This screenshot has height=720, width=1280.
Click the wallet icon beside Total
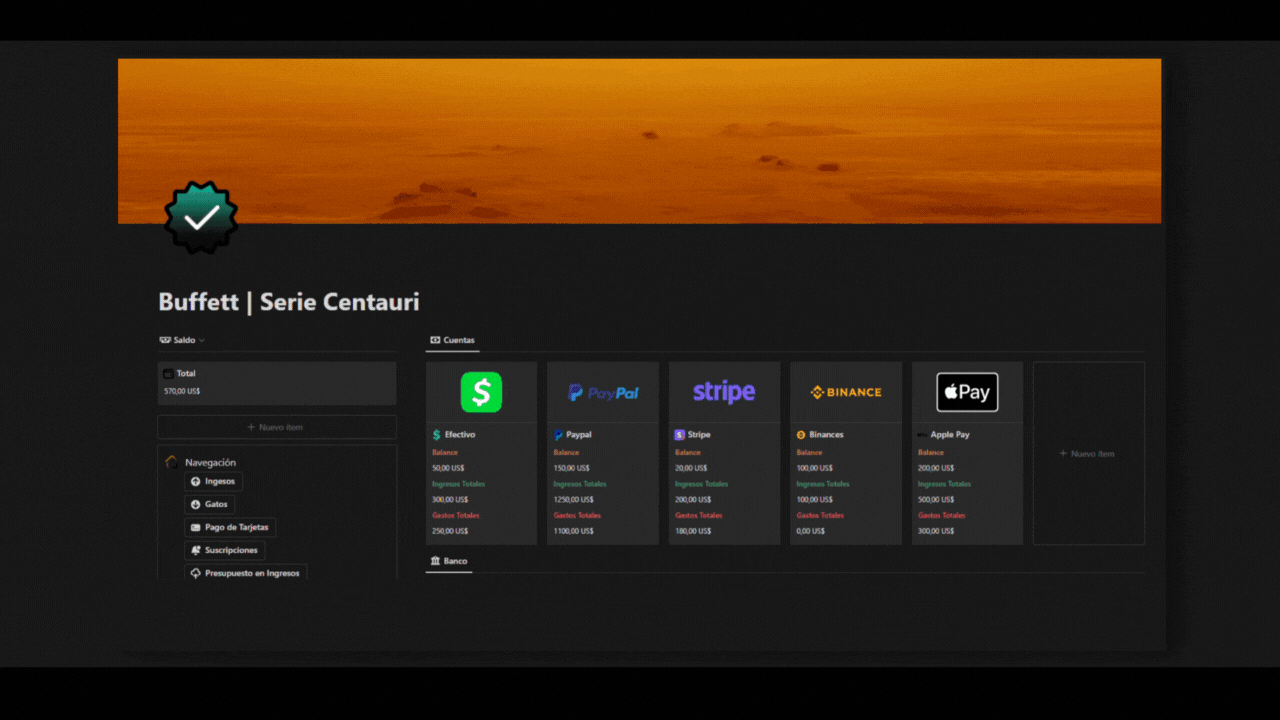click(169, 374)
